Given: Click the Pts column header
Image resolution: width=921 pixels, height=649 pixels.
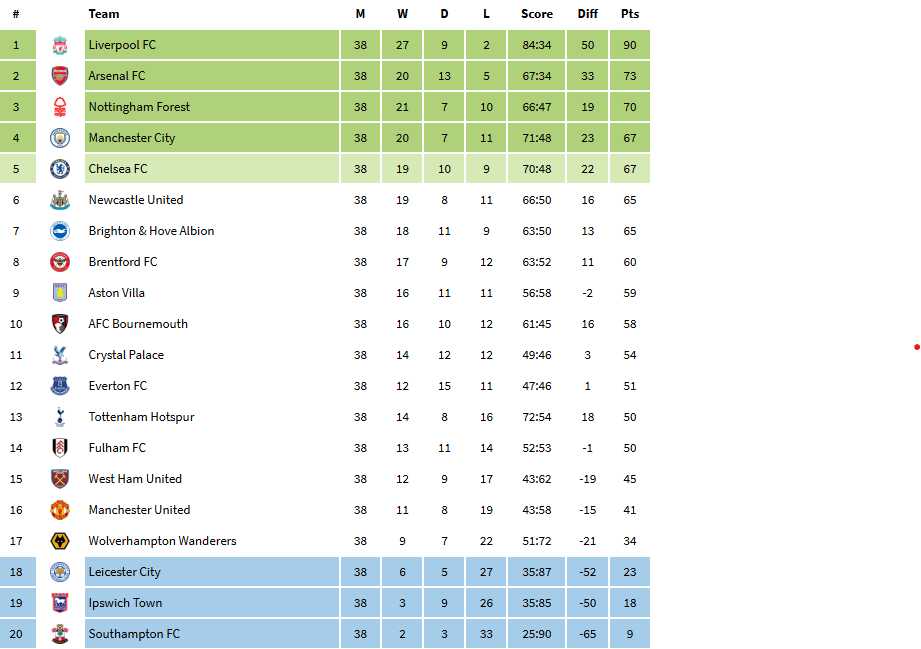Looking at the screenshot, I should point(630,14).
